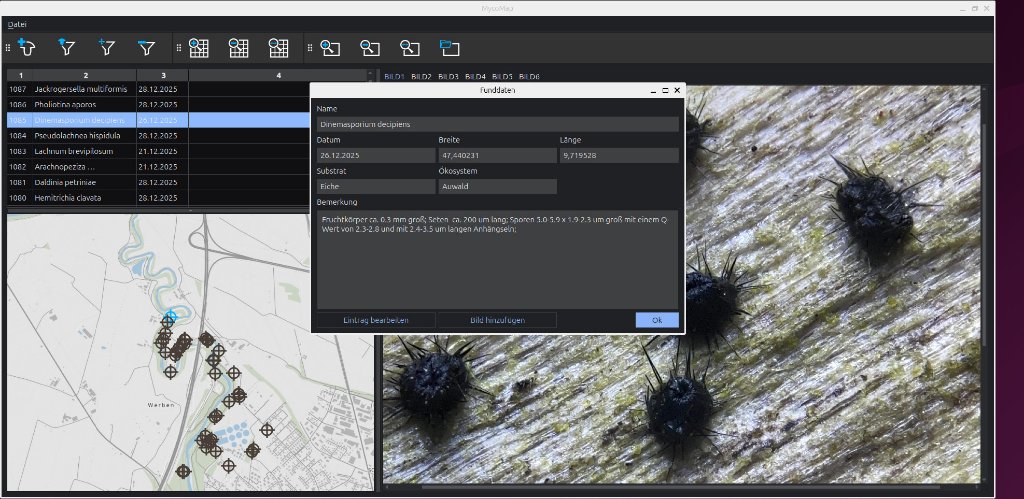Image resolution: width=1024 pixels, height=499 pixels.
Task: Click column header 3 in the table
Action: (162, 75)
